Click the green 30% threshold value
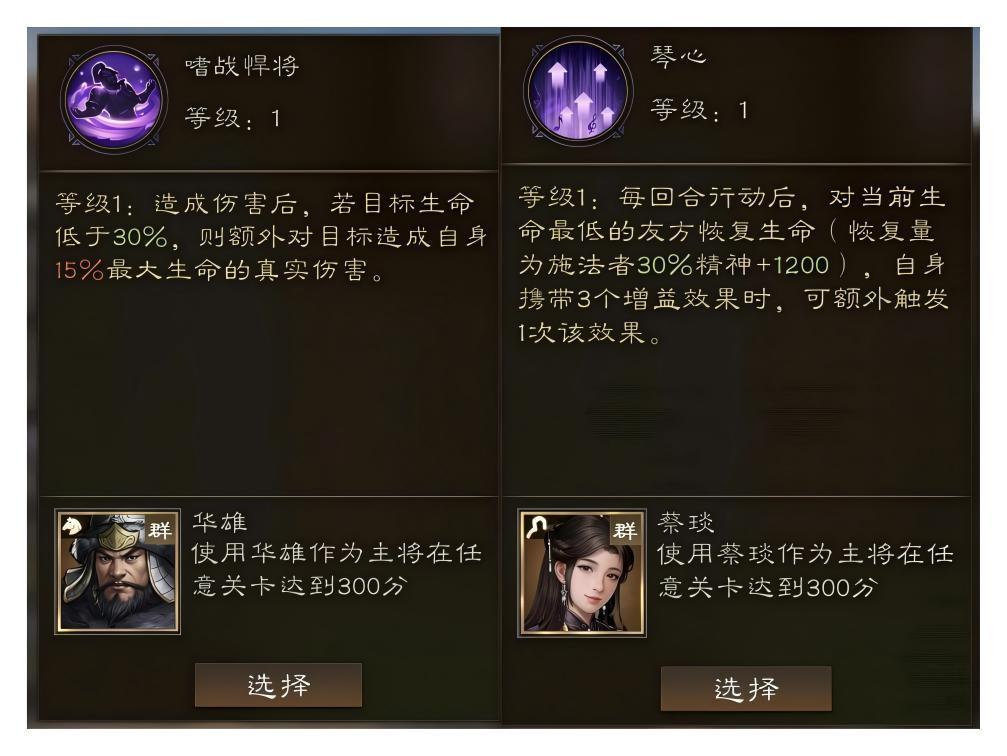This screenshot has height=756, width=1007. tap(141, 237)
